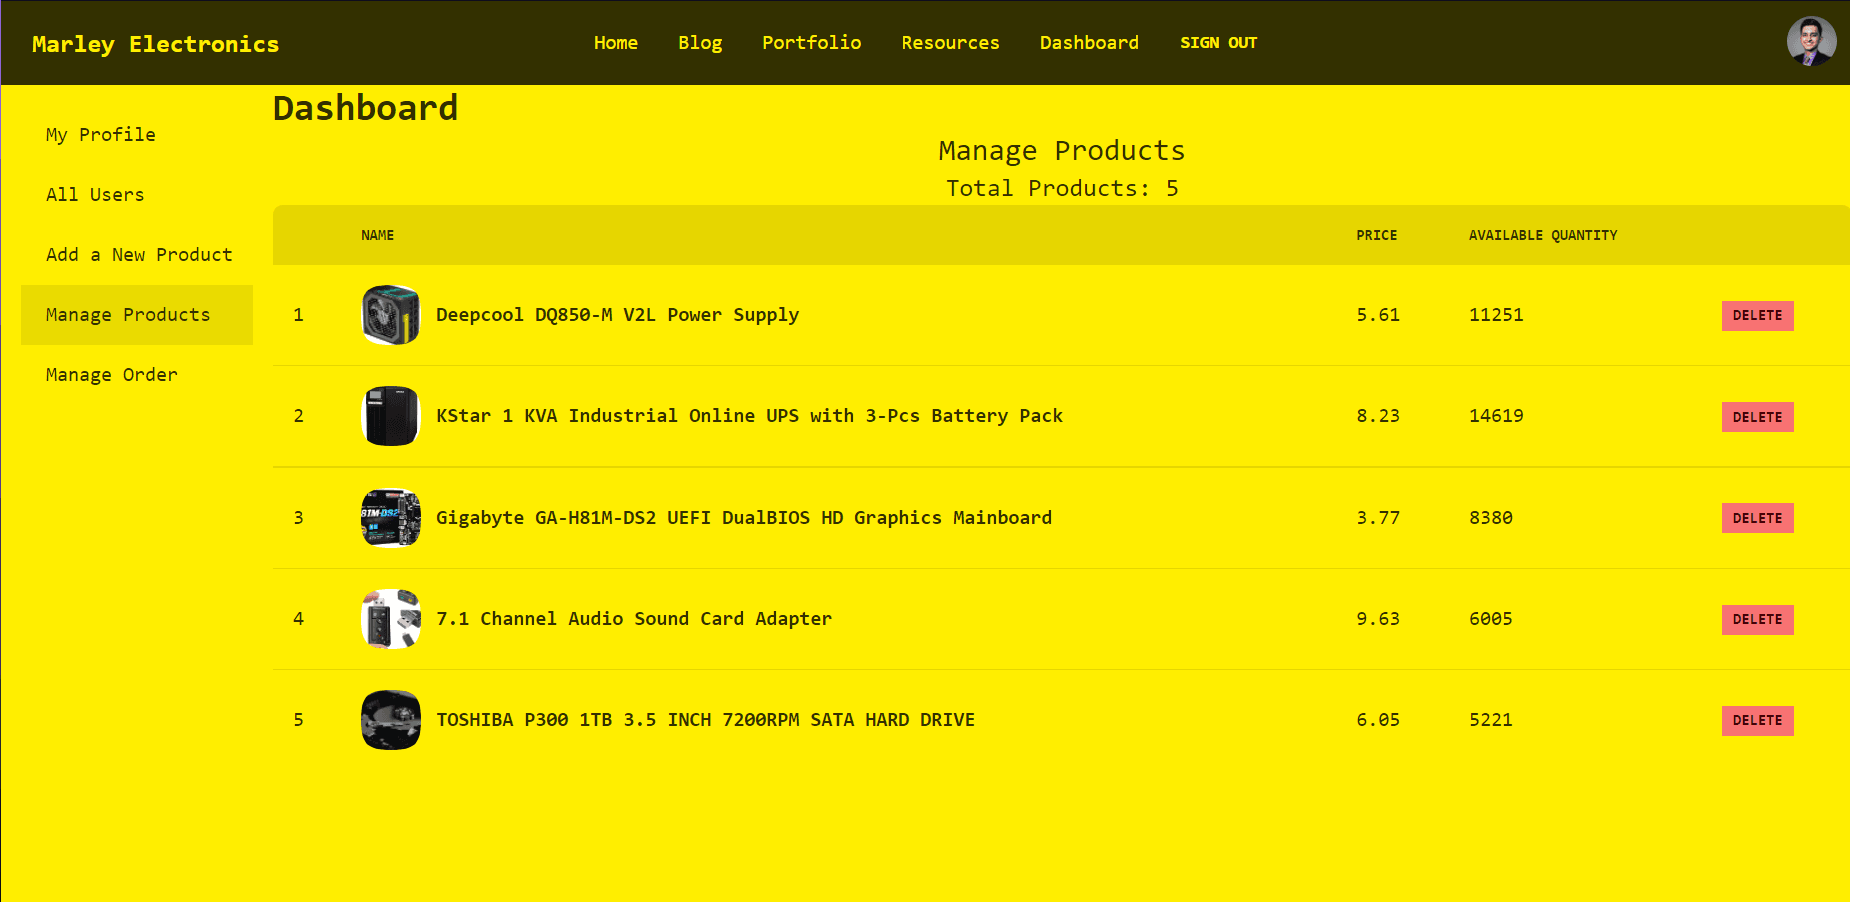Click the quantity value 5221
Image resolution: width=1850 pixels, height=902 pixels.
(x=1491, y=720)
